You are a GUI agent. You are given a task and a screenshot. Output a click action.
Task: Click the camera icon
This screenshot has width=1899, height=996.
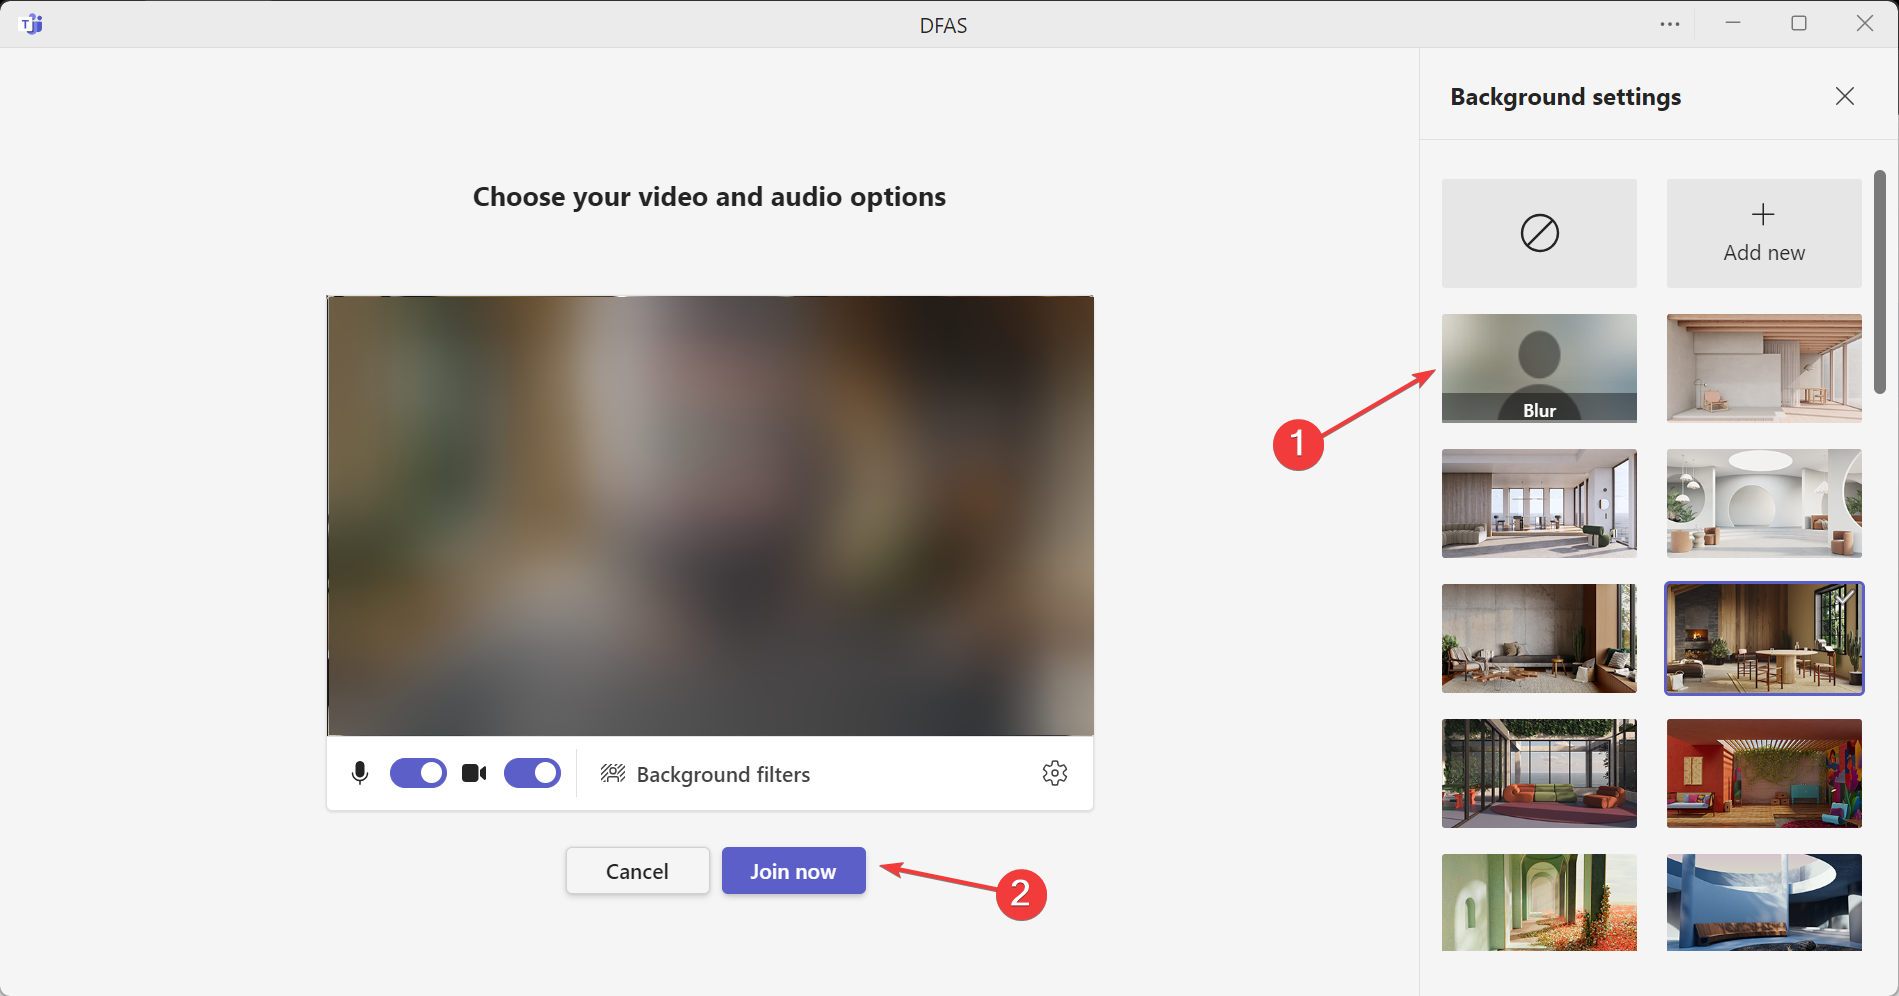(x=474, y=773)
